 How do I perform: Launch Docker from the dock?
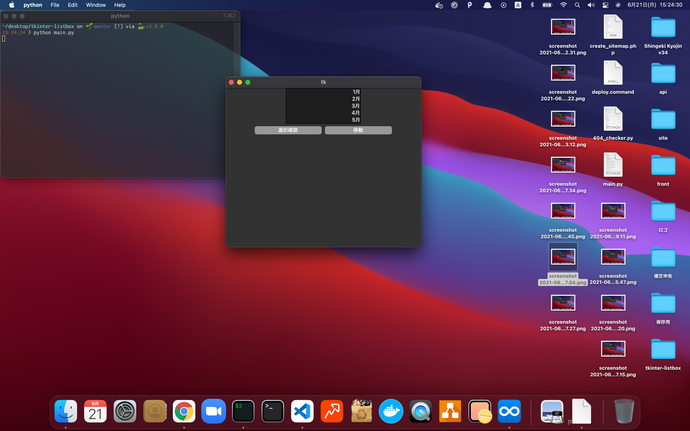pyautogui.click(x=391, y=411)
